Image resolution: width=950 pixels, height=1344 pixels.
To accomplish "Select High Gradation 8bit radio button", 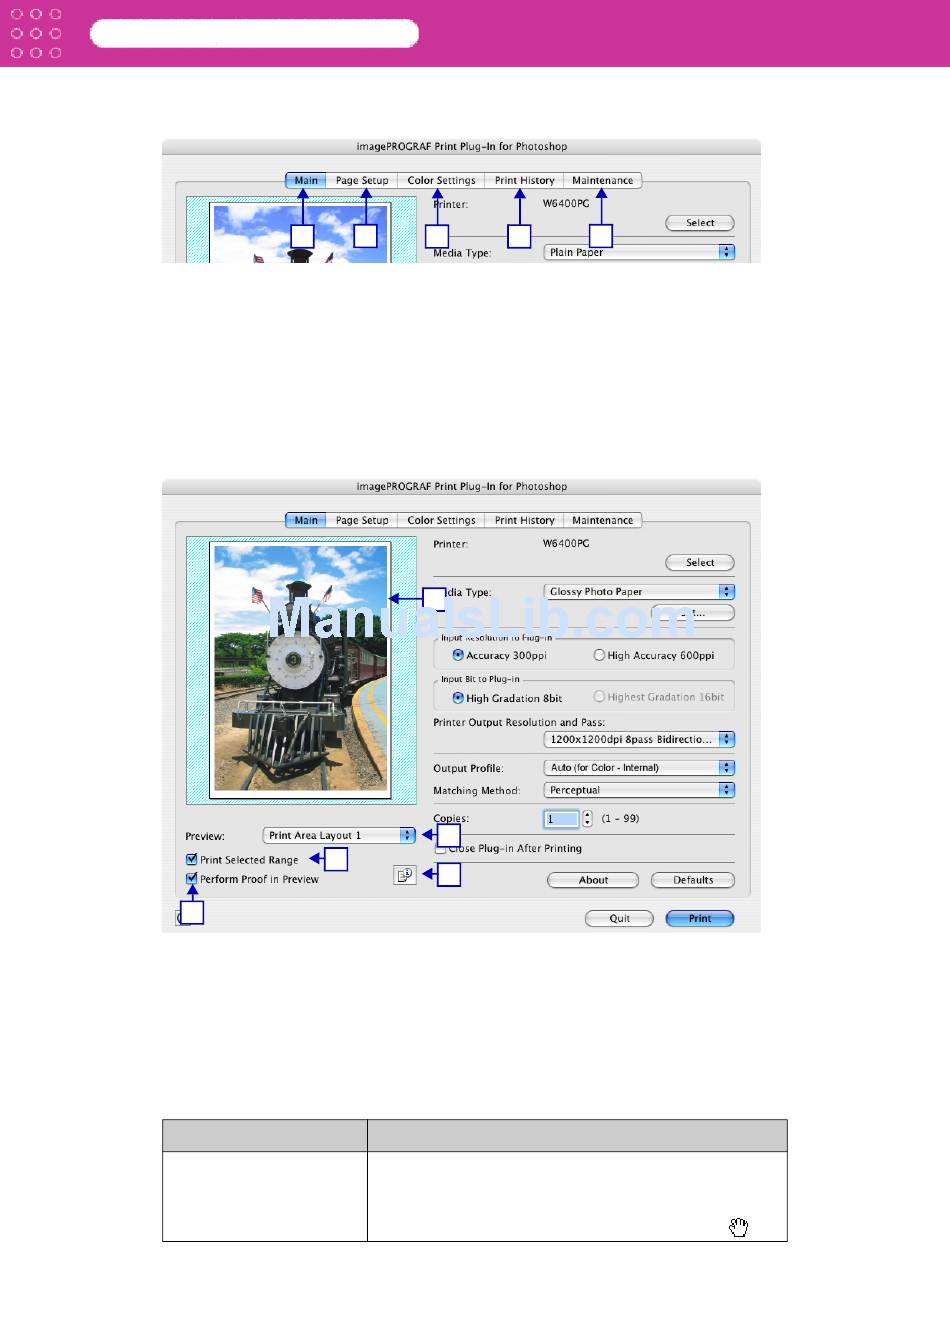I will [458, 698].
